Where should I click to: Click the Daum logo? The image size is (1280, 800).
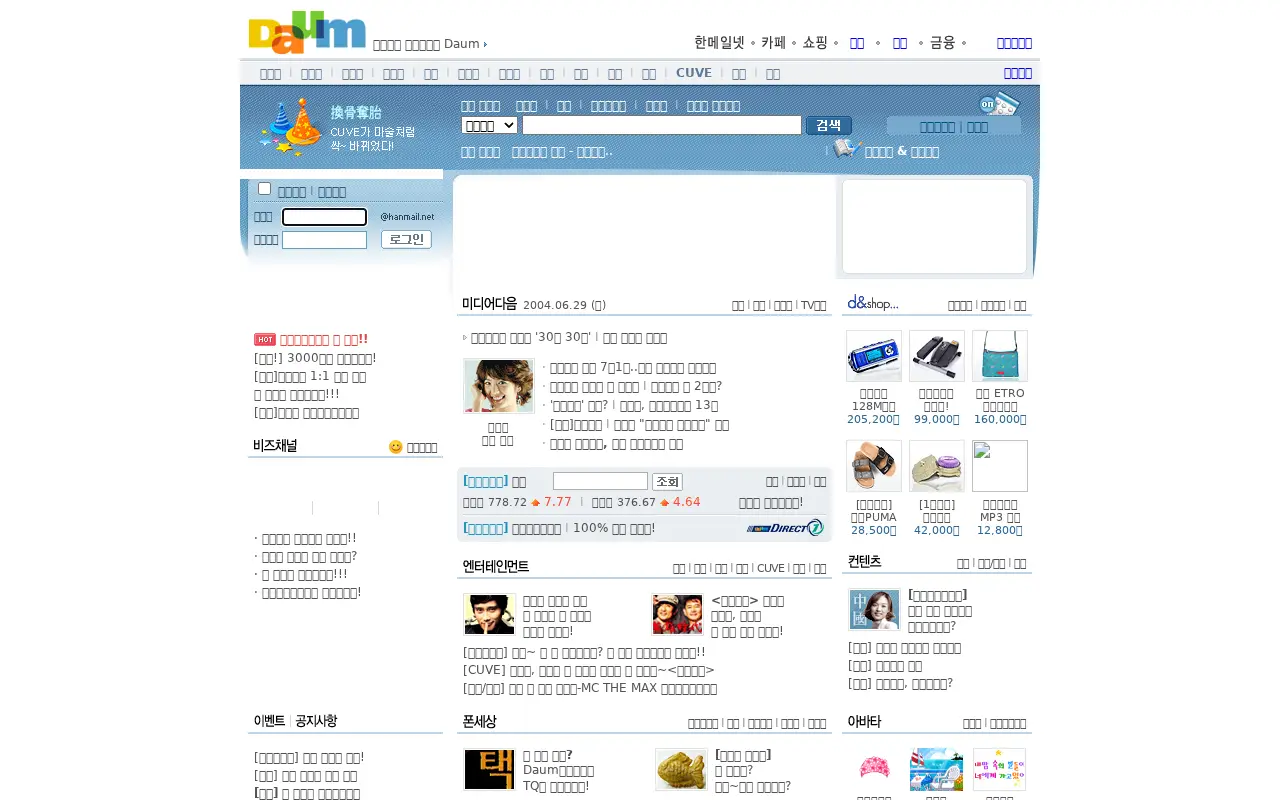click(x=307, y=32)
